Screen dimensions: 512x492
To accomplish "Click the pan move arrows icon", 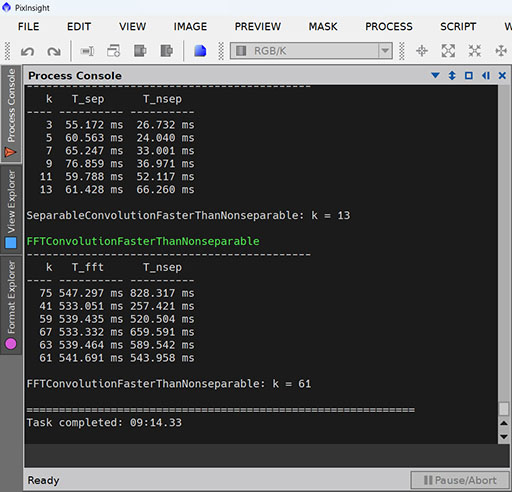I will pyautogui.click(x=501, y=51).
